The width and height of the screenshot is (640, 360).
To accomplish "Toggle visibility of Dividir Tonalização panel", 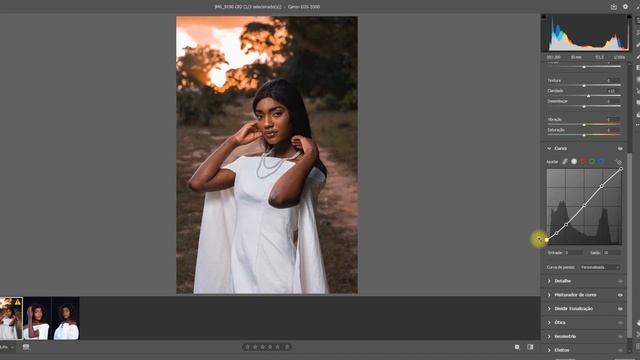I will coord(620,309).
